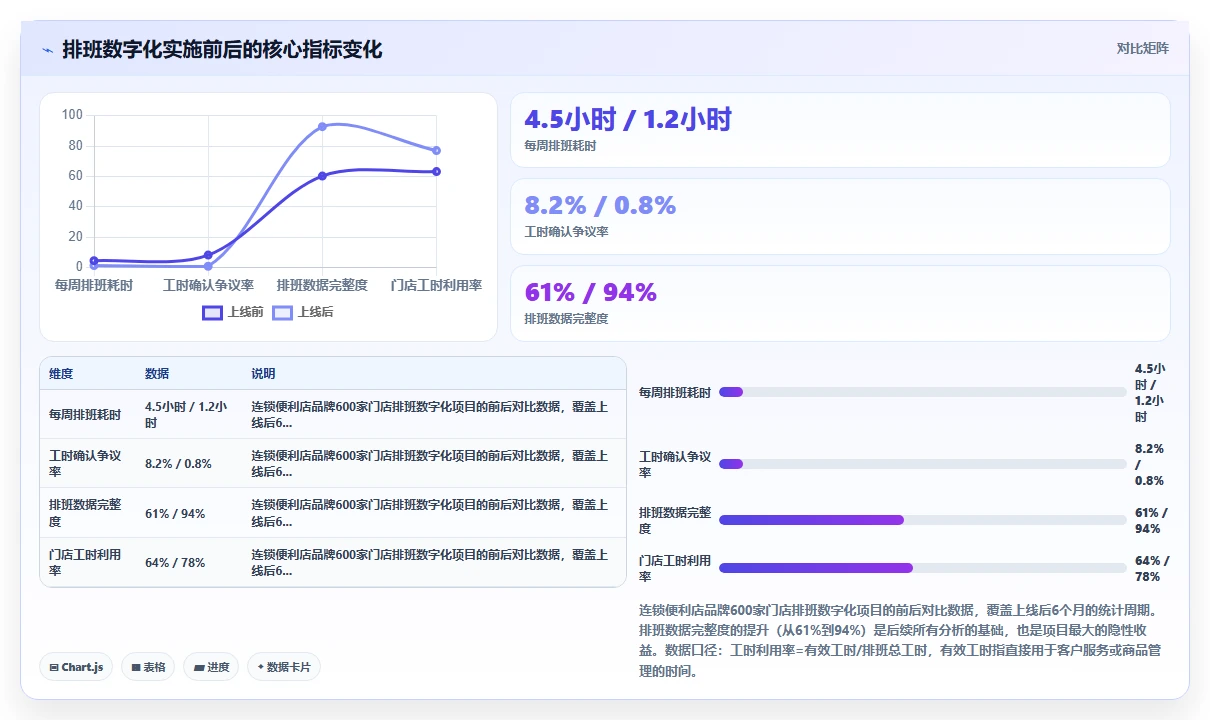Image resolution: width=1210 pixels, height=720 pixels.
Task: Click the 排班数据完整度 progress bar
Action: (923, 520)
